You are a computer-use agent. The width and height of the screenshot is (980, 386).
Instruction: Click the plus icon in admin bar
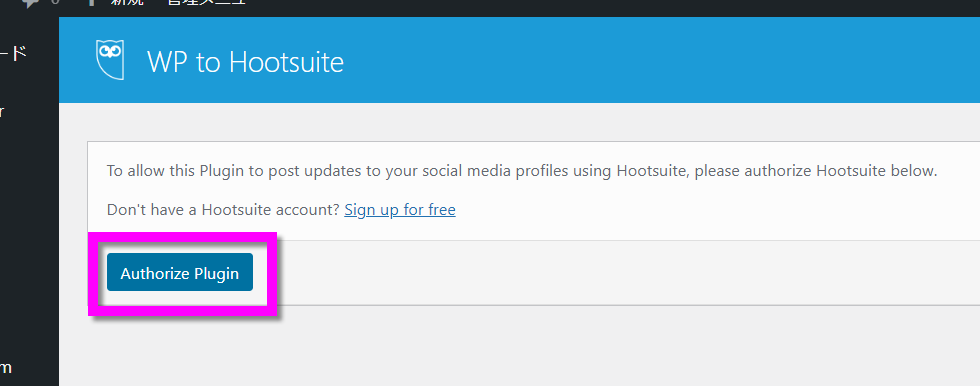[x=92, y=2]
